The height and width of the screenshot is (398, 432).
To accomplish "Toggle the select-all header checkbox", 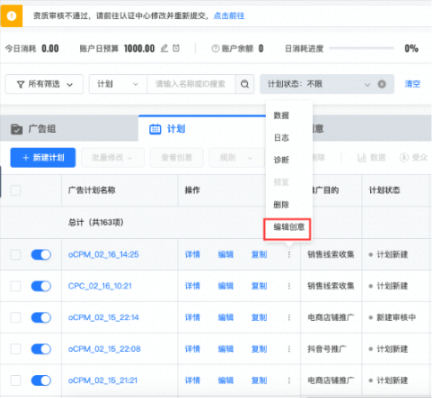I will (16, 190).
